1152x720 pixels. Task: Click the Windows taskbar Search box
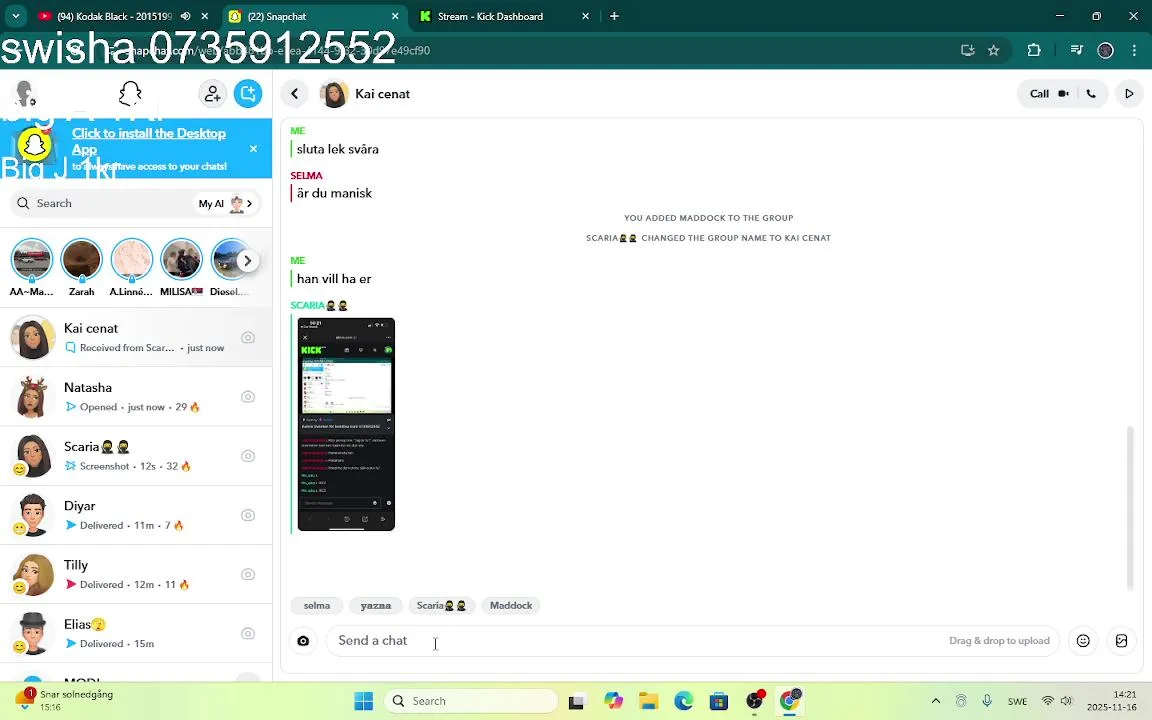[472, 701]
